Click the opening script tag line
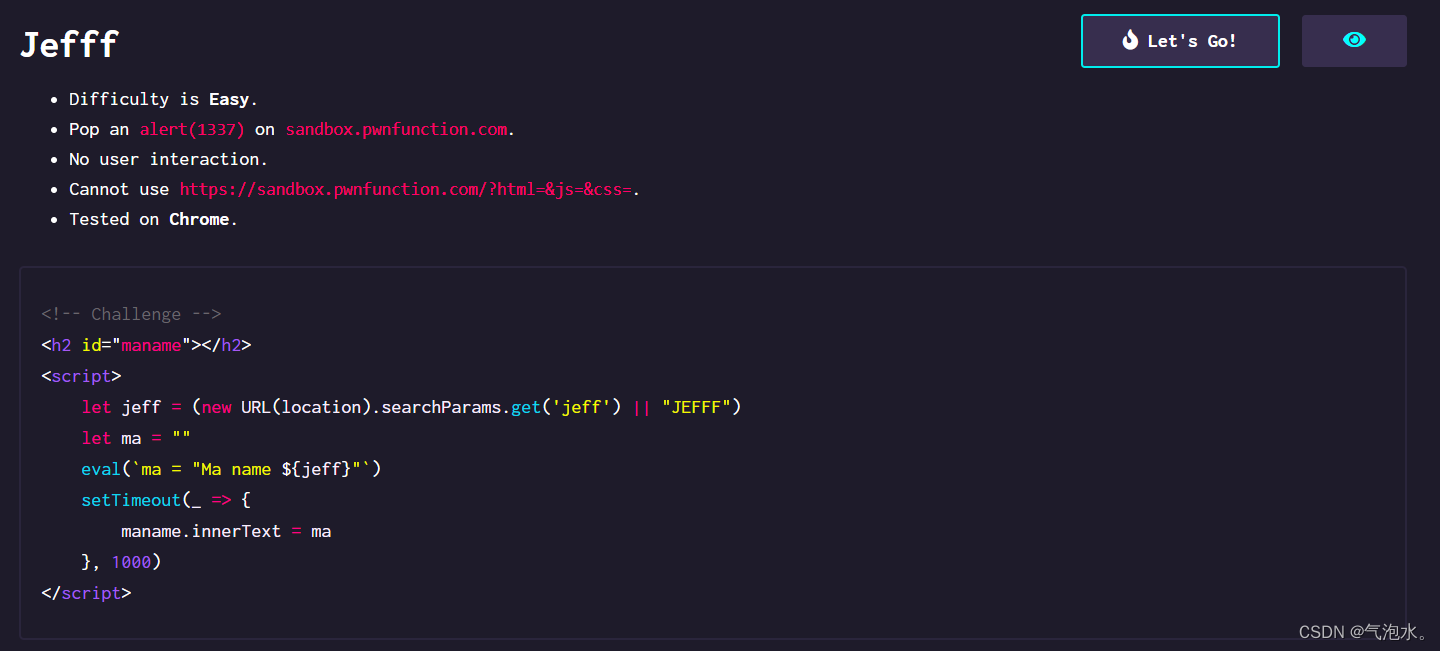Screen dimensions: 1440x651 (81, 376)
